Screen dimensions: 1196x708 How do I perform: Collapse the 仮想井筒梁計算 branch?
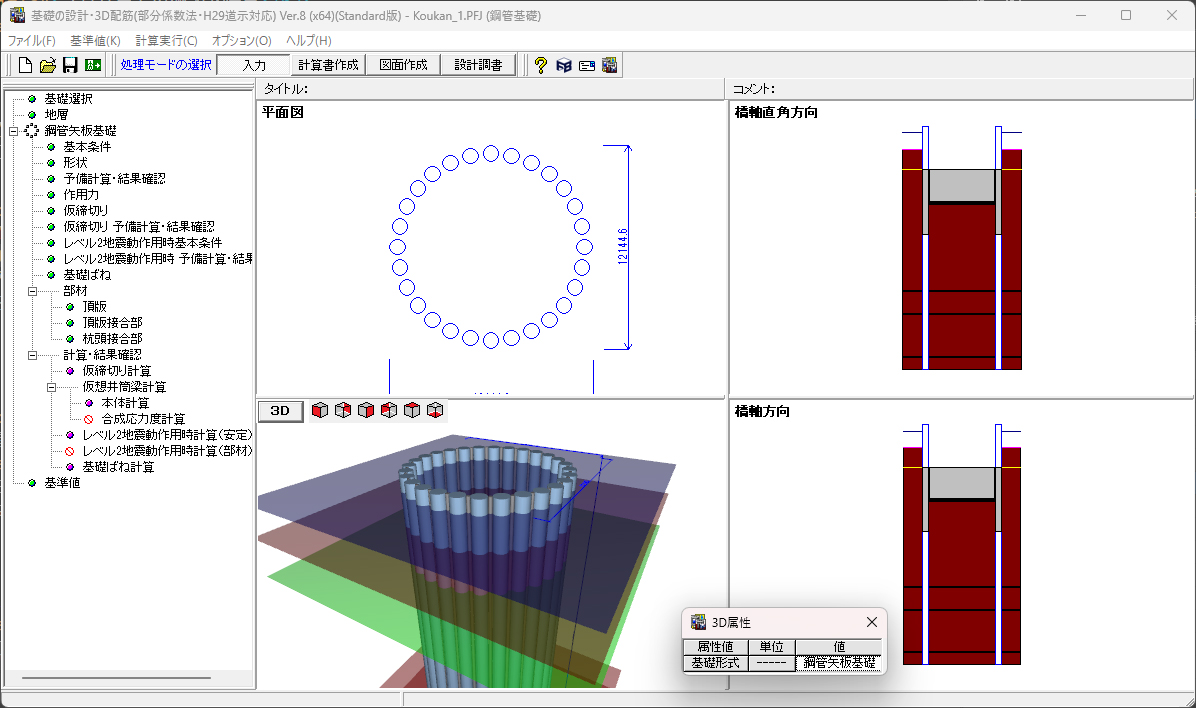coord(51,387)
